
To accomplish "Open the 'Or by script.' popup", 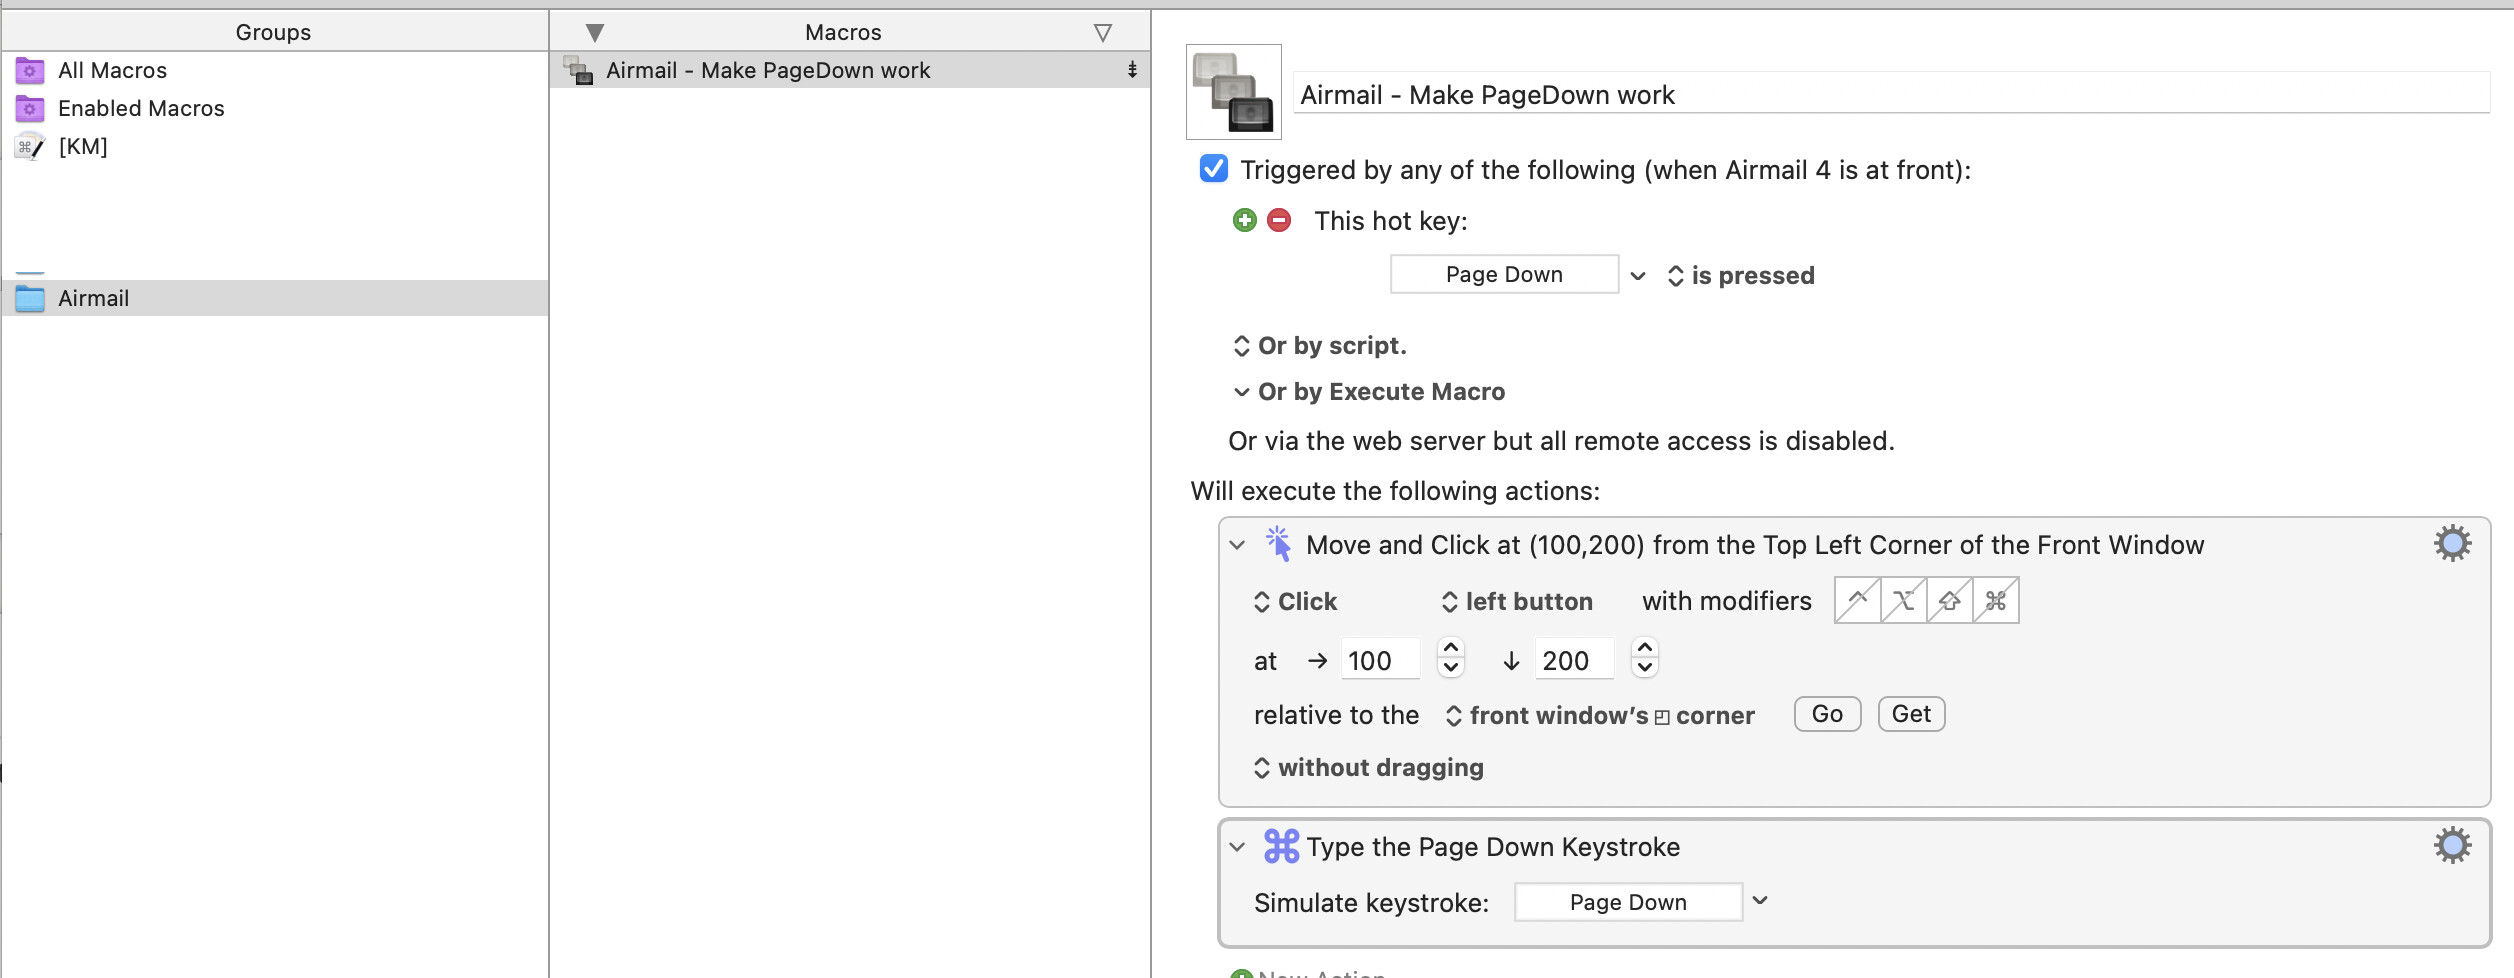I will [x=1320, y=345].
